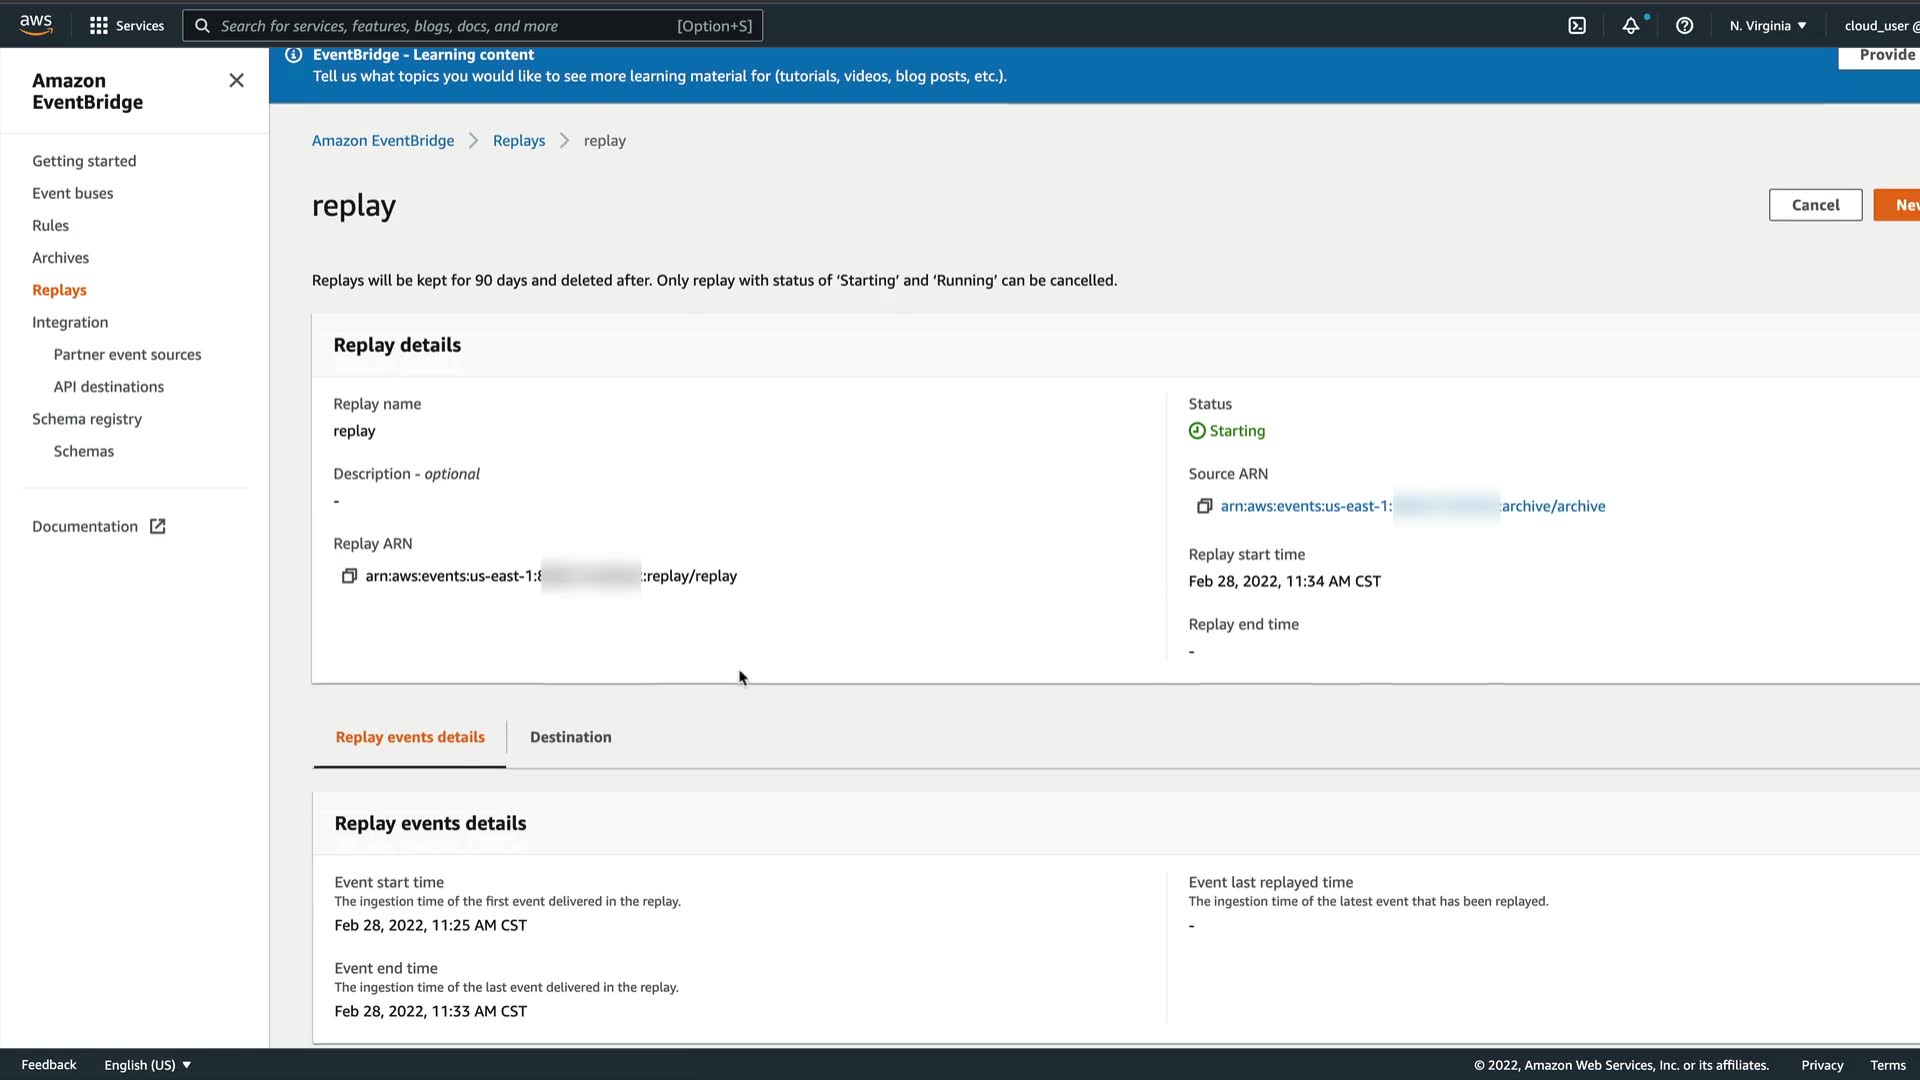Click the Documentation external link icon

coord(157,526)
